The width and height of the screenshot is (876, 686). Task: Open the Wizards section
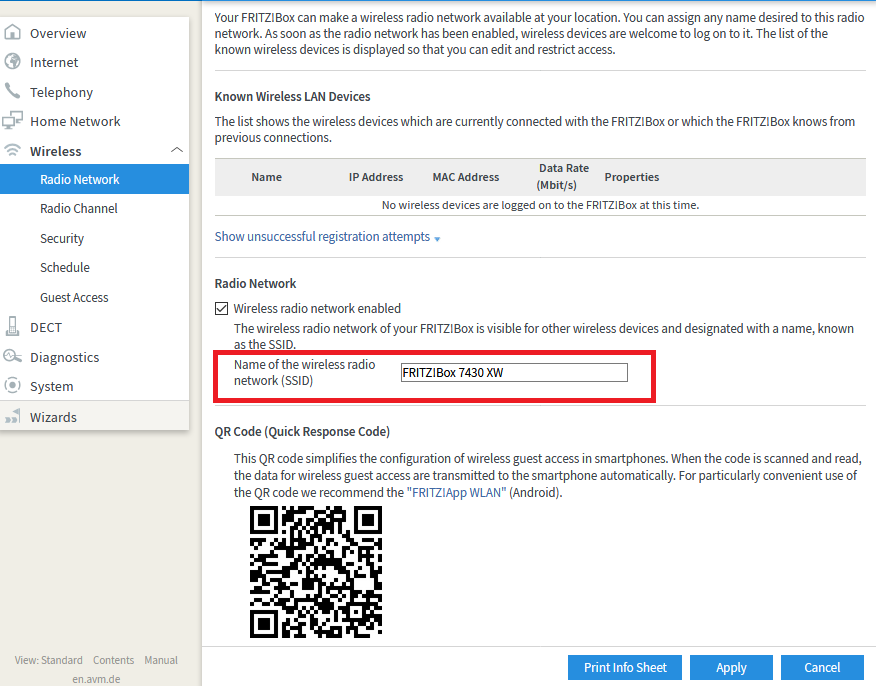pyautogui.click(x=54, y=417)
